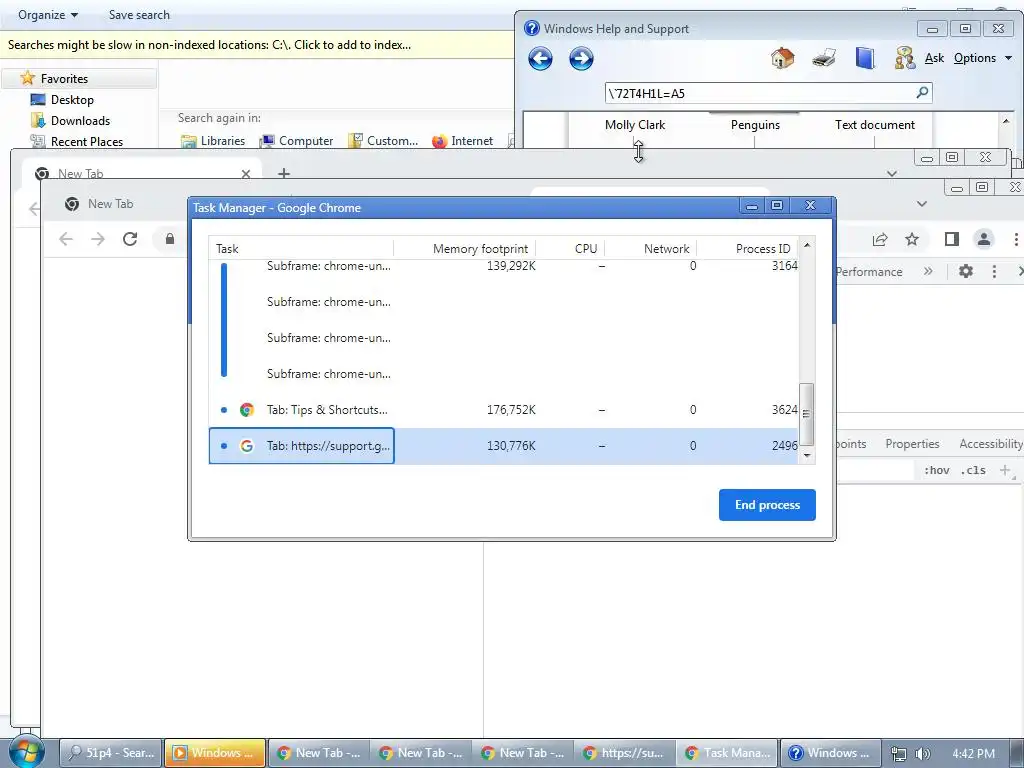Image resolution: width=1024 pixels, height=768 pixels.
Task: Open Favorites star in Explorer
Action: click(27, 78)
